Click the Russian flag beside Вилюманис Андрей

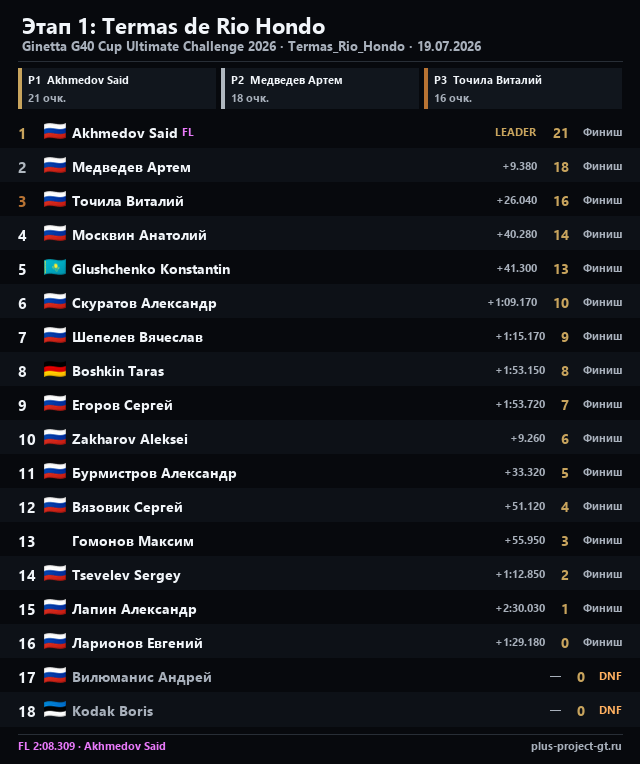click(x=55, y=676)
